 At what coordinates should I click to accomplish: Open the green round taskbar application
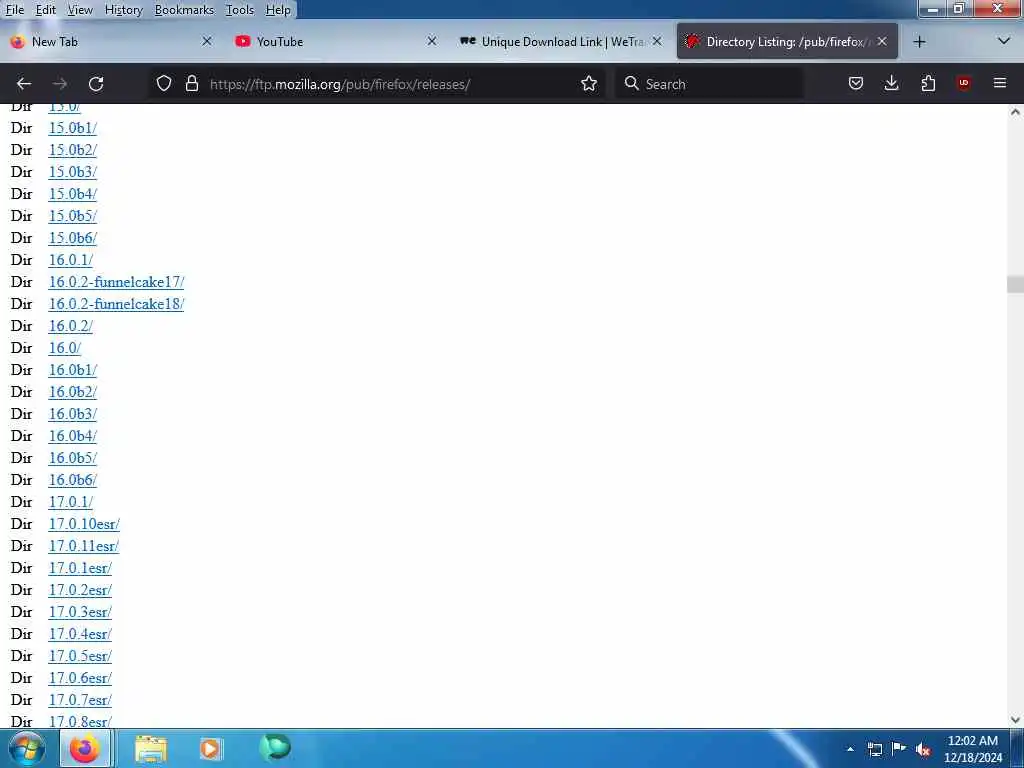275,747
